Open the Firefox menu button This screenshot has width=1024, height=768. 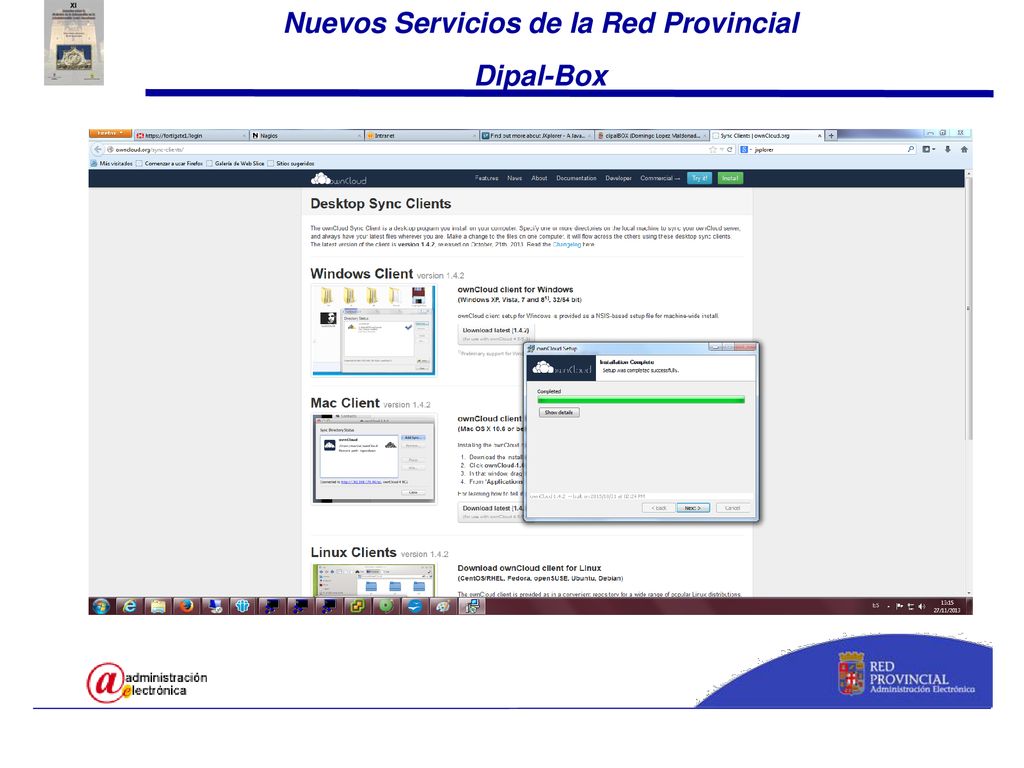pyautogui.click(x=110, y=133)
